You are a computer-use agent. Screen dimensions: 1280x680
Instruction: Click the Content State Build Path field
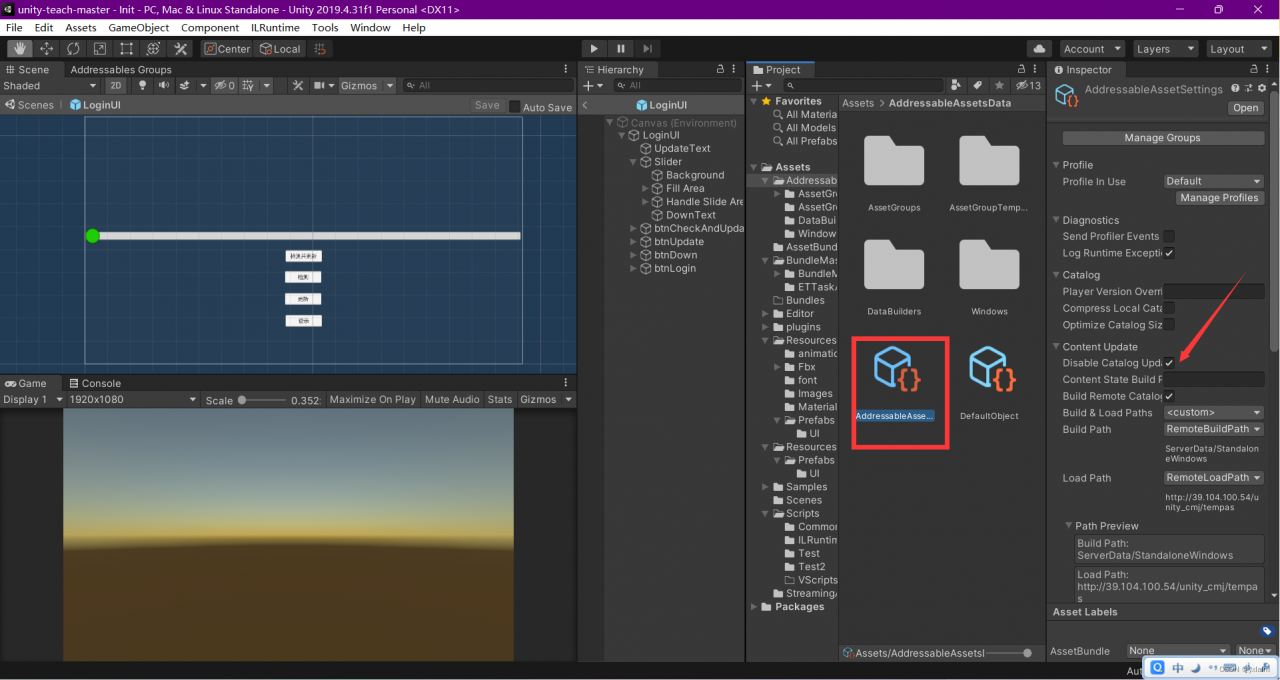click(x=1213, y=380)
